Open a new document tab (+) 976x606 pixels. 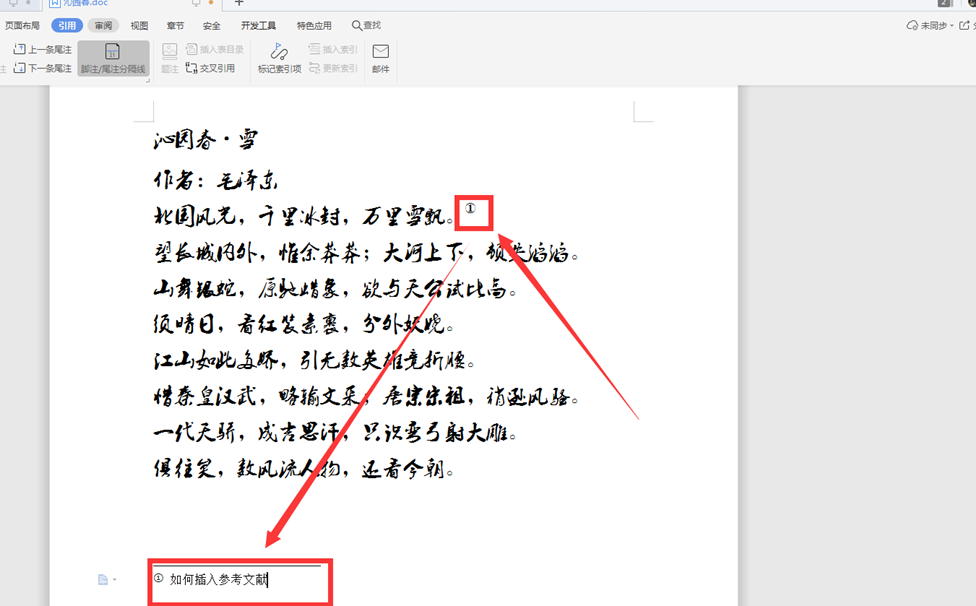[x=238, y=2]
